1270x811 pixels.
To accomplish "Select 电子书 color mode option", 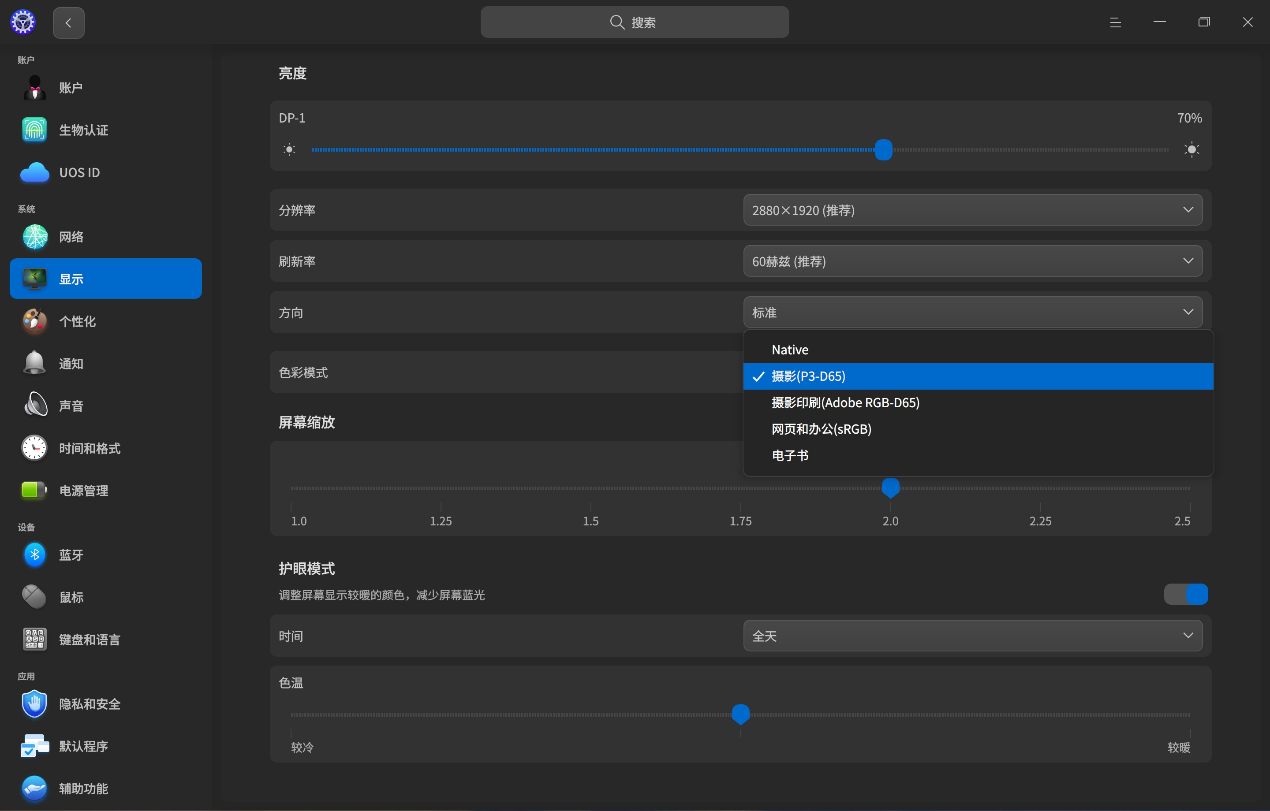I will point(978,455).
